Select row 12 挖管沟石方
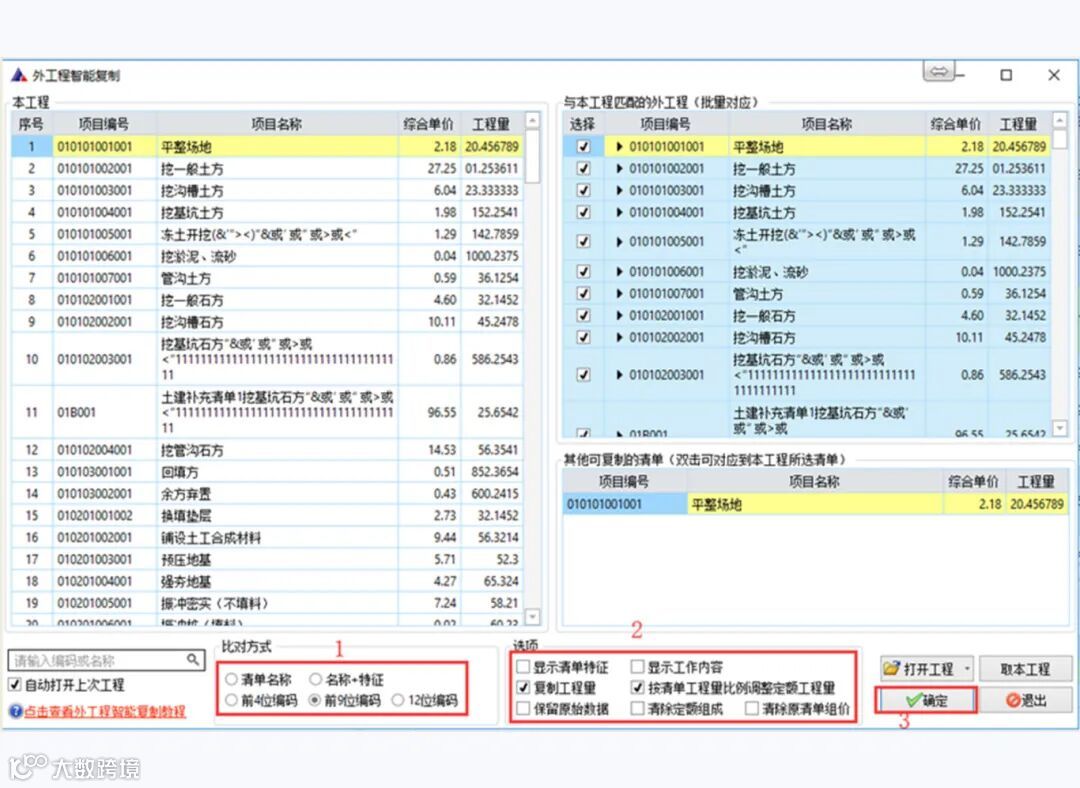The image size is (1080, 788). click(x=267, y=450)
